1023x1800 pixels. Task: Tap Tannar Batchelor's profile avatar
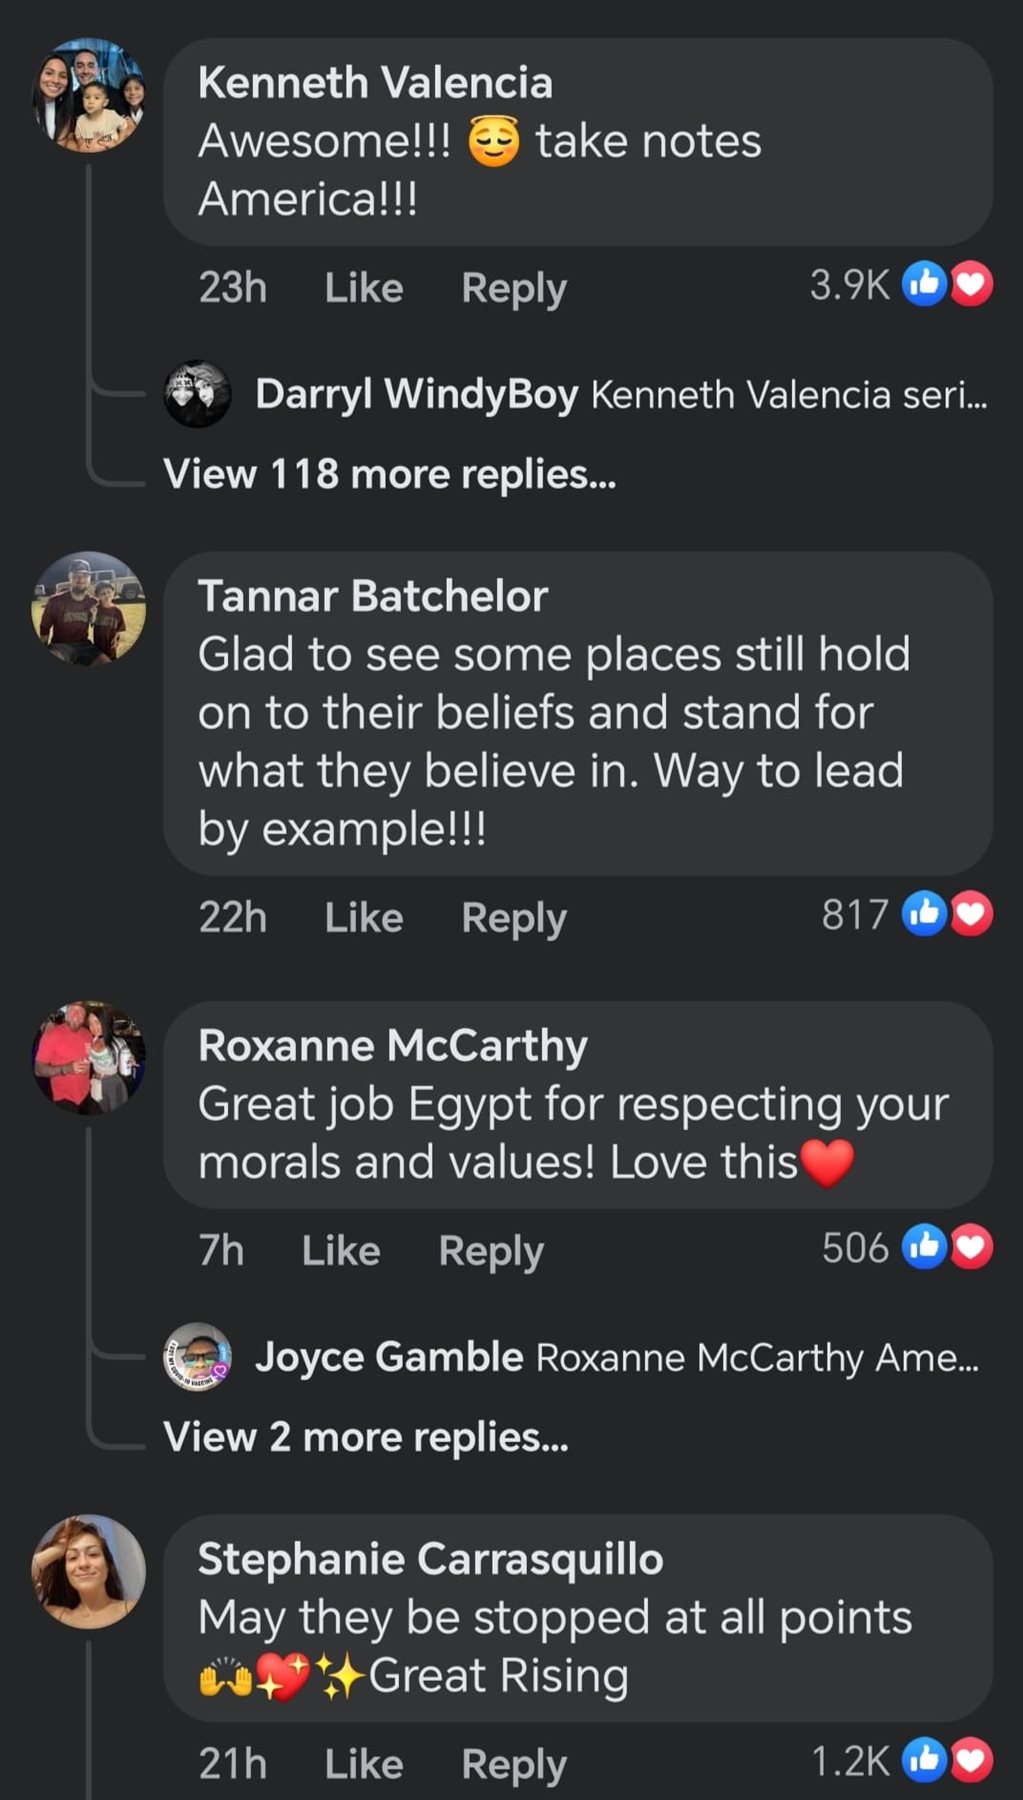[x=89, y=608]
